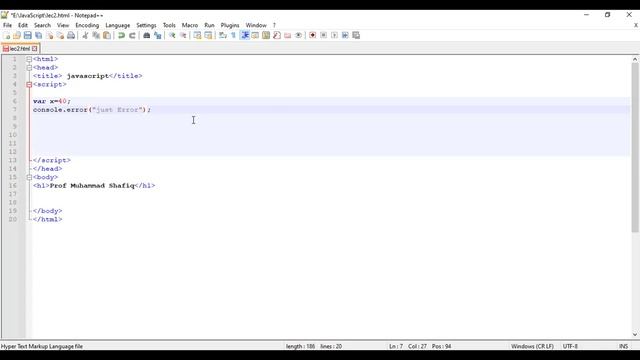Click the Copy toolbar icon
This screenshot has height=360, width=640.
[x=96, y=36]
